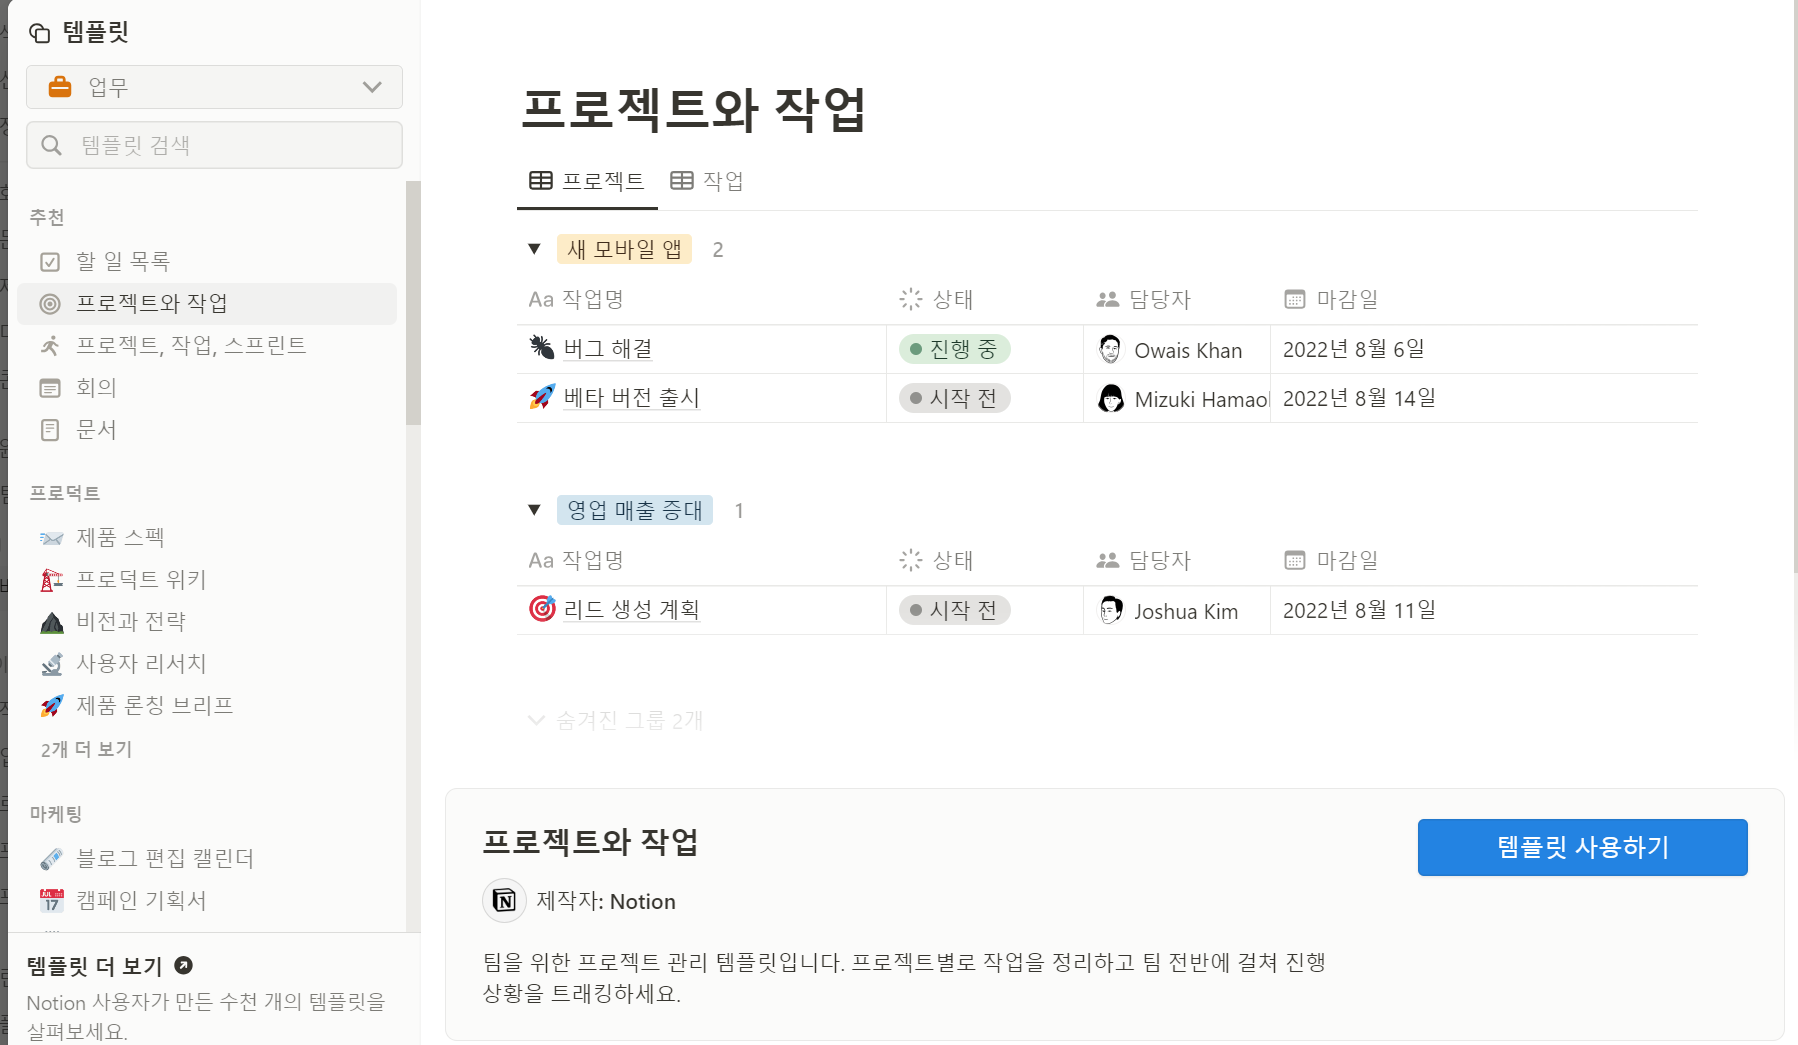Select 회의 template in sidebar

[x=207, y=388]
